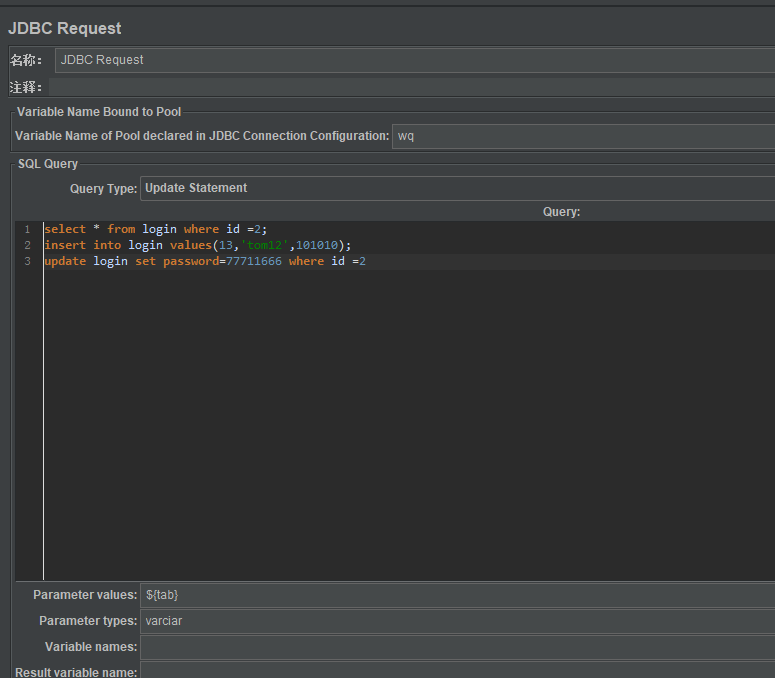This screenshot has height=678, width=775.
Task: Click the pool declared in JDBC Connection Configuration label
Action: (x=202, y=136)
